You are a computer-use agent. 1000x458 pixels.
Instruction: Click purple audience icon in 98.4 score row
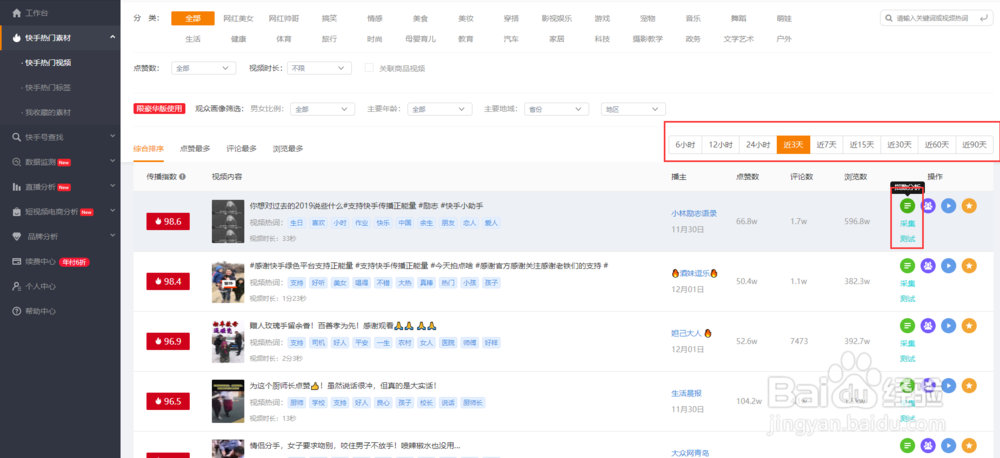tap(928, 265)
